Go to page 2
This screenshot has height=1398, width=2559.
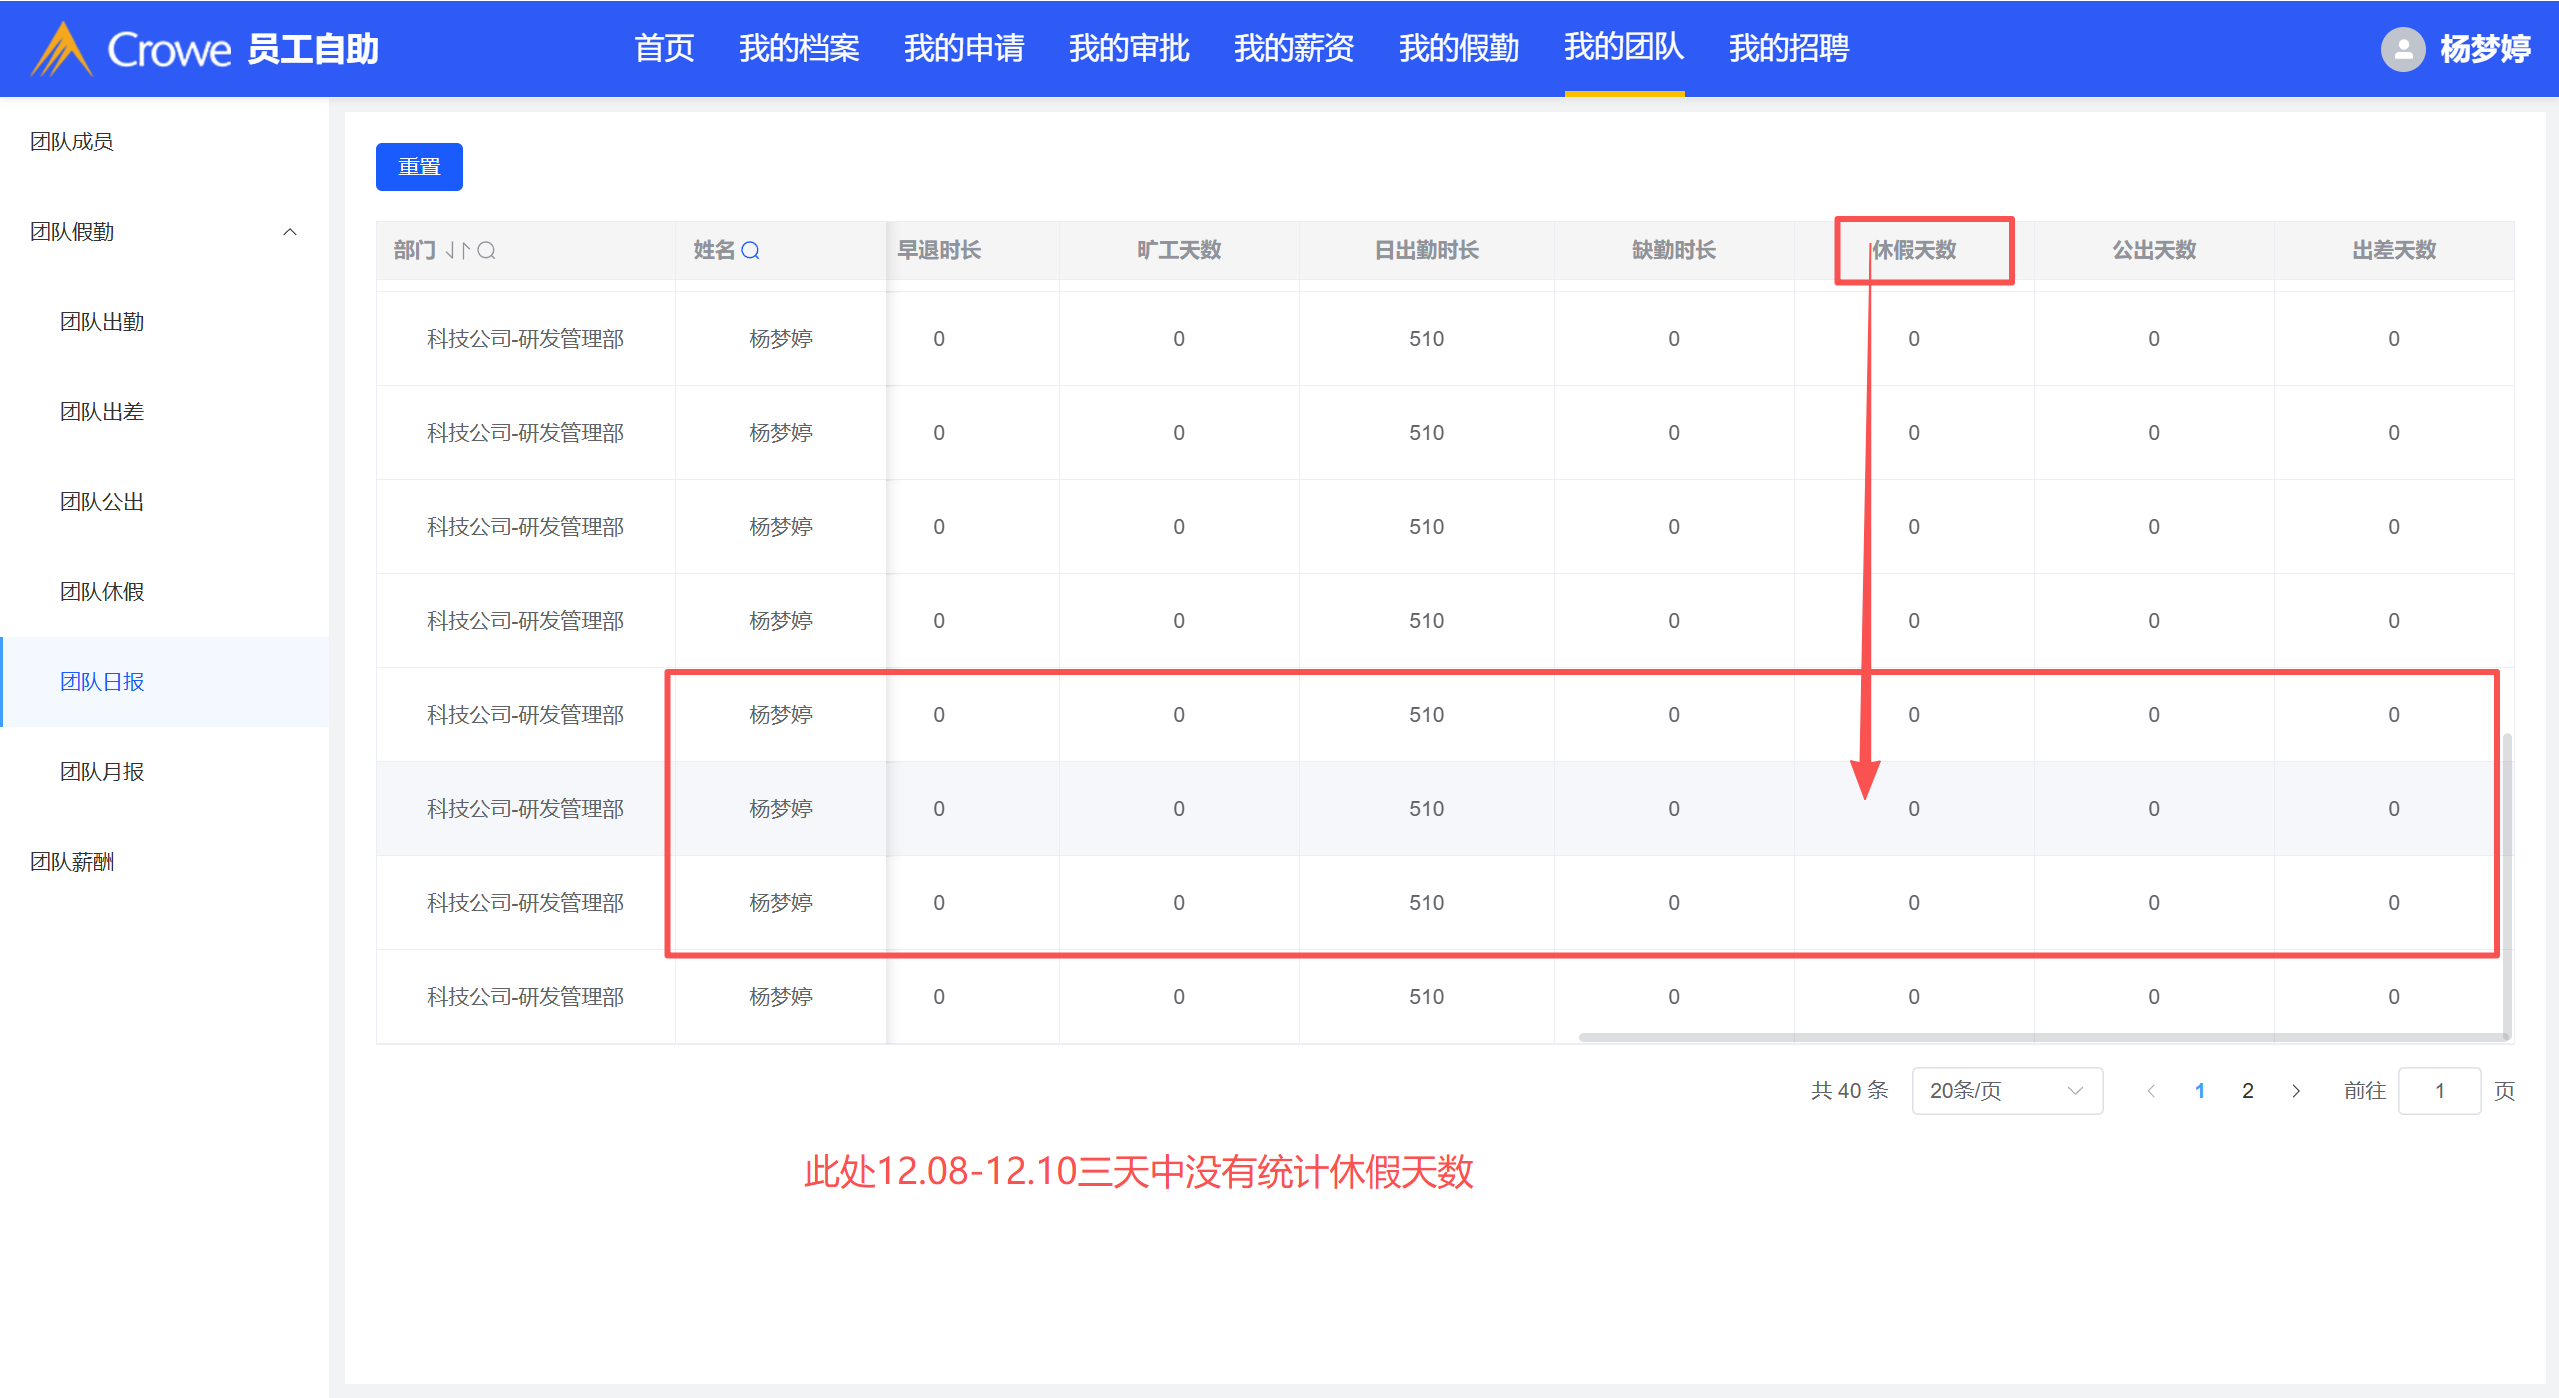tap(2247, 1091)
